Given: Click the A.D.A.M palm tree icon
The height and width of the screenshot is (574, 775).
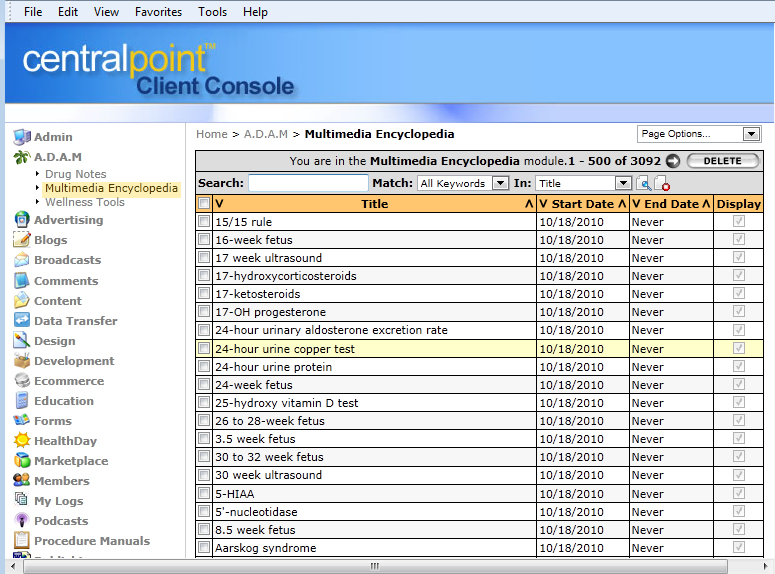Looking at the screenshot, I should point(22,157).
